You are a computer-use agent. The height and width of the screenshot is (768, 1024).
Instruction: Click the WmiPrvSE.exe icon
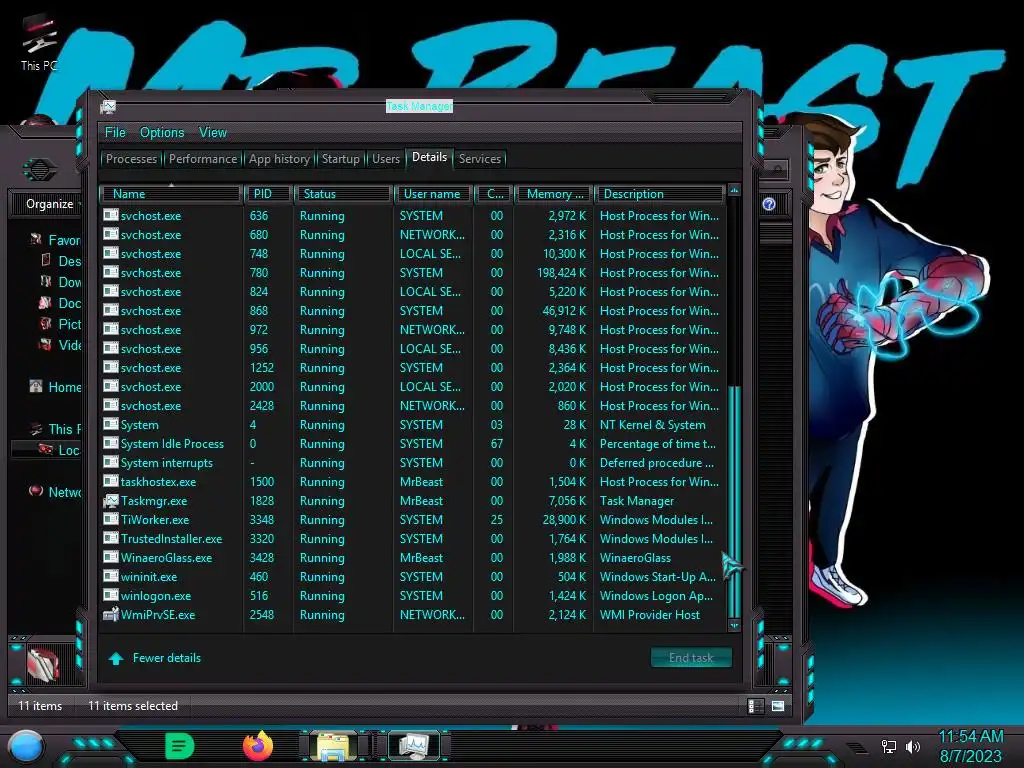pyautogui.click(x=111, y=614)
